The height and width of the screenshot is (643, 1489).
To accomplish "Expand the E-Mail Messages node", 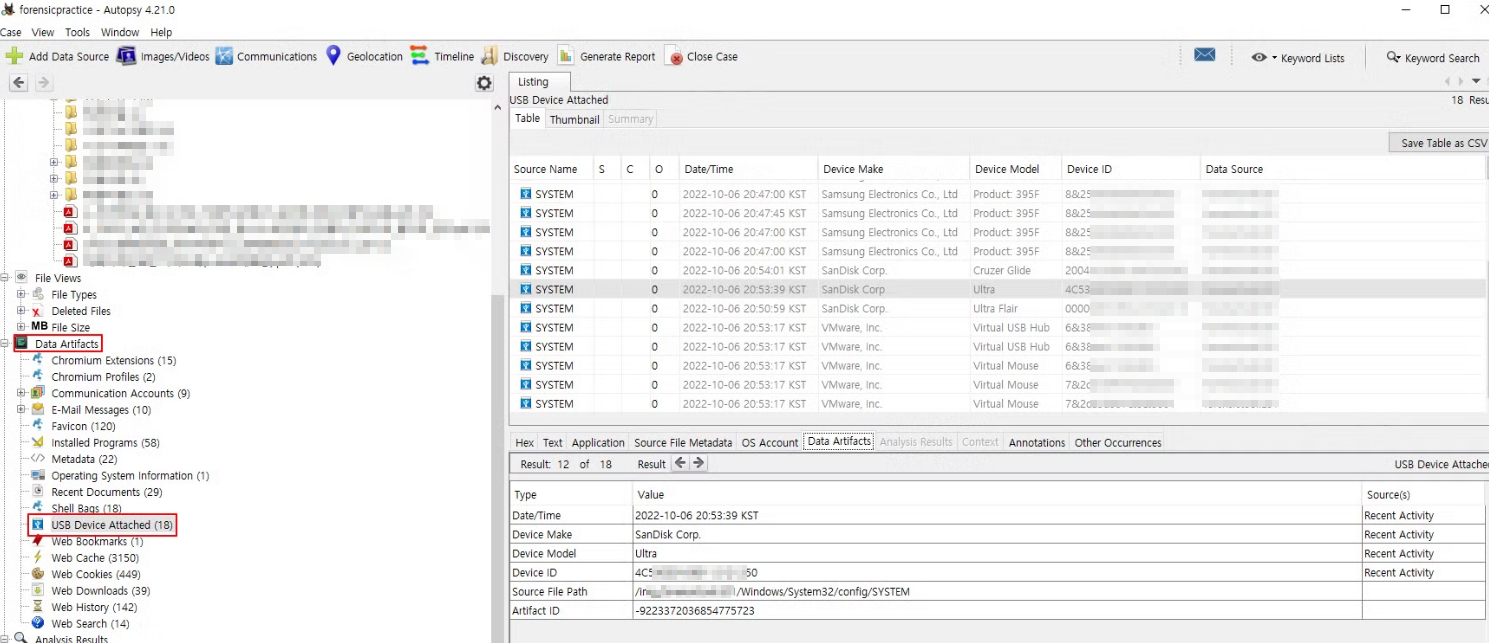I will click(21, 409).
